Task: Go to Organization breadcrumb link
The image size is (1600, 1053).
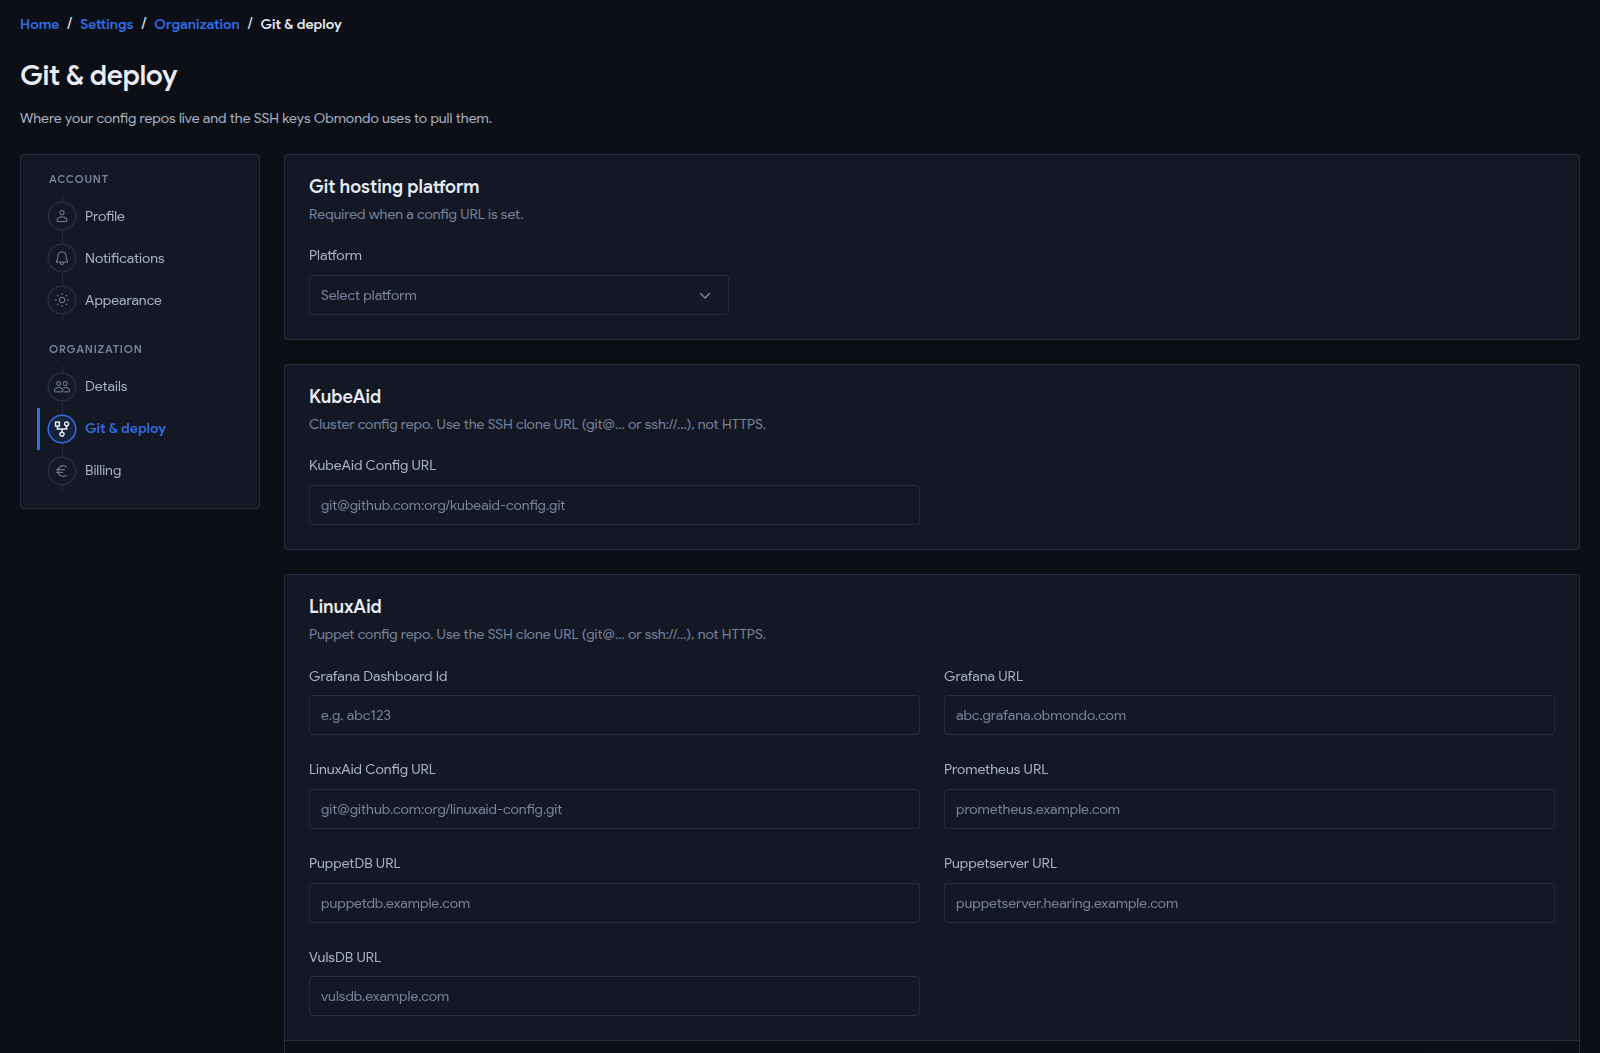Action: click(x=196, y=24)
